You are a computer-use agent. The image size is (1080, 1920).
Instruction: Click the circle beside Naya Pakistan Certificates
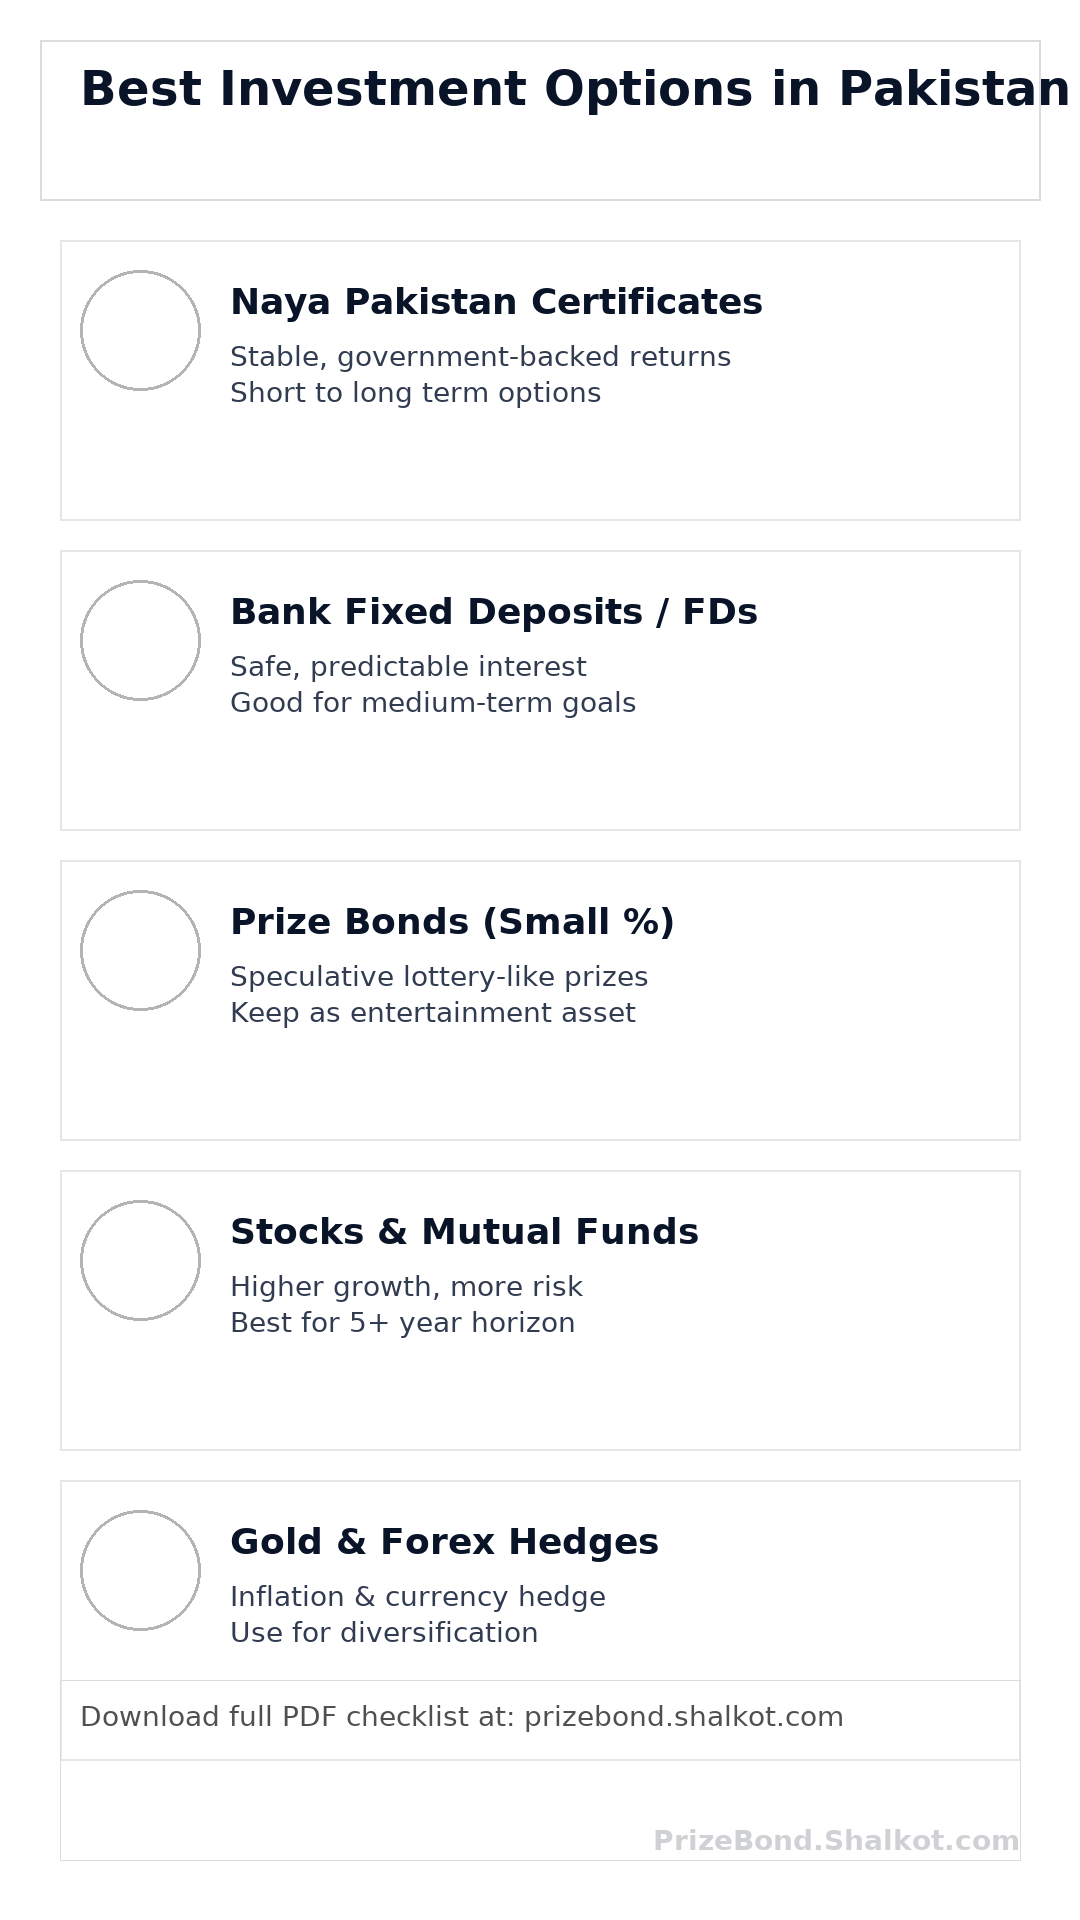tap(140, 330)
